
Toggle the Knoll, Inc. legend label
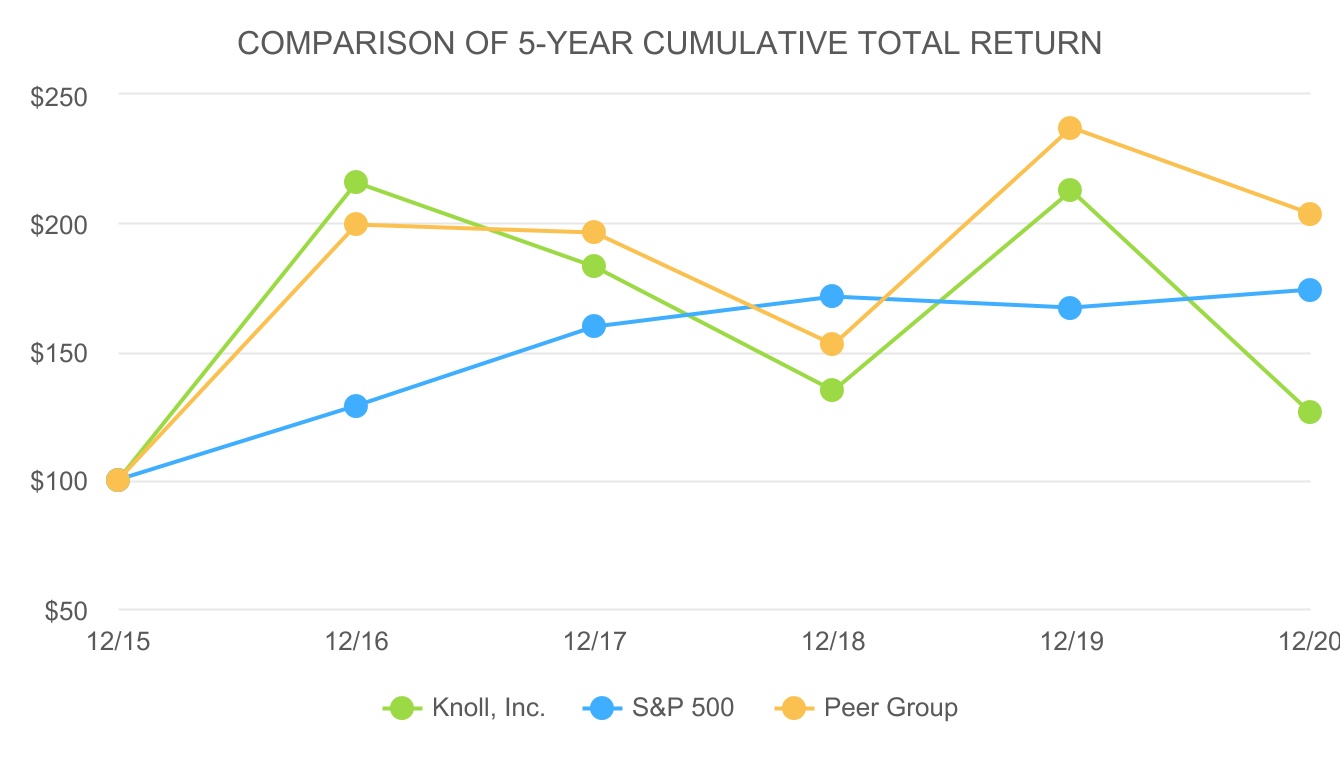pos(488,708)
